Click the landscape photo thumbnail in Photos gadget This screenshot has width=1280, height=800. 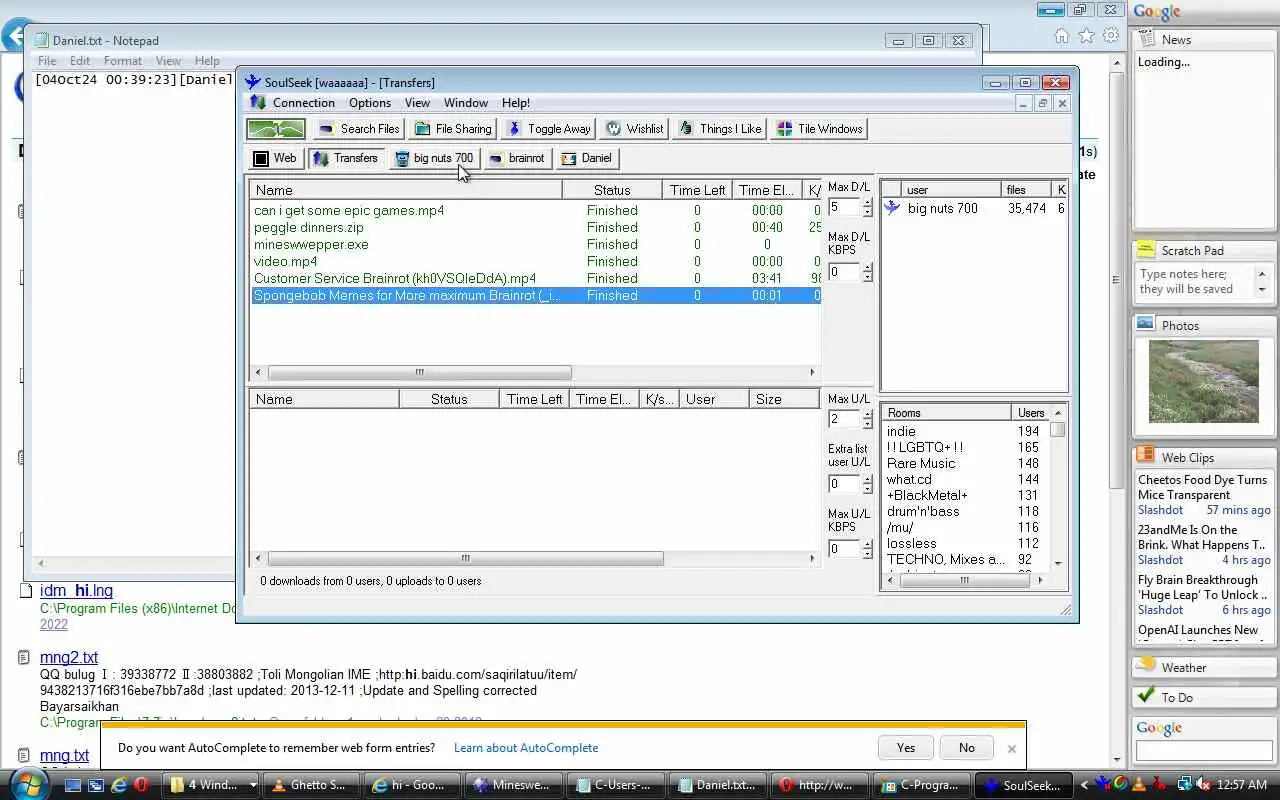tap(1204, 381)
